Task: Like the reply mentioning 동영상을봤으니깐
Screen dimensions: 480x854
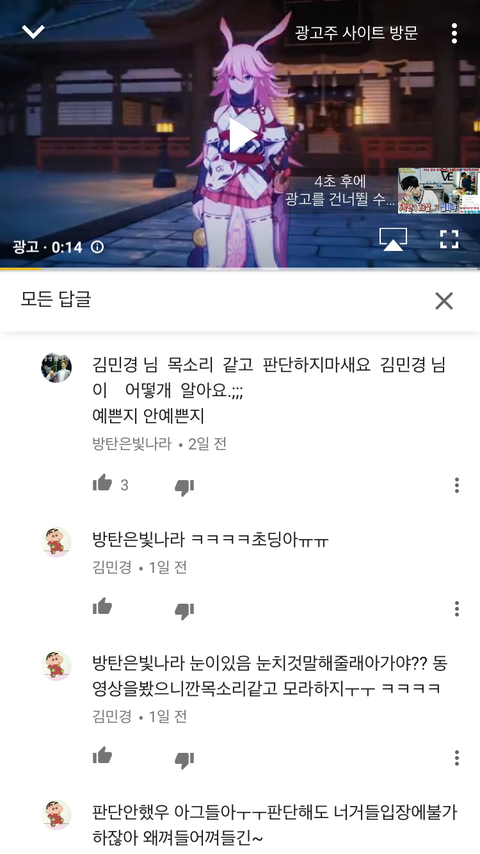Action: [102, 755]
